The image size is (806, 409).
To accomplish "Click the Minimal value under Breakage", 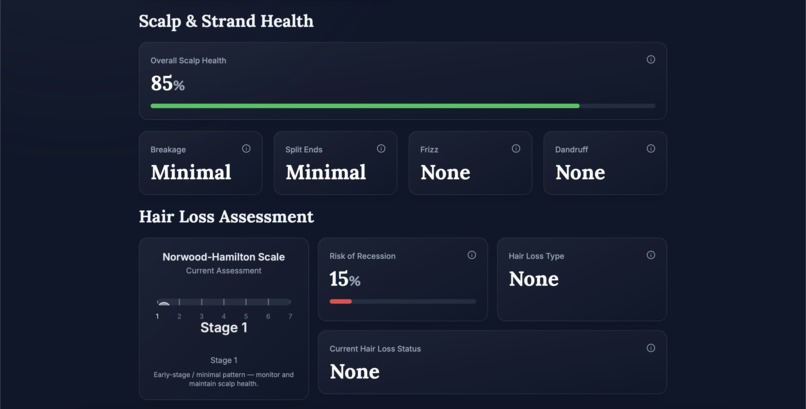I will [x=191, y=172].
